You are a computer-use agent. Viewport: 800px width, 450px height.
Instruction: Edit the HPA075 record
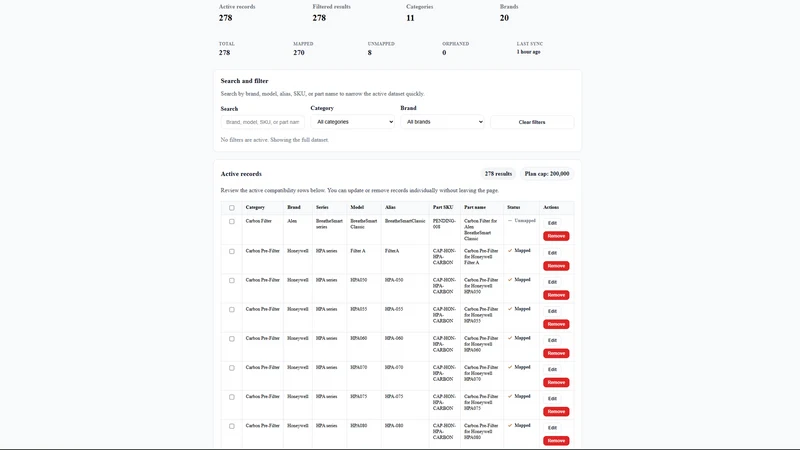point(552,398)
